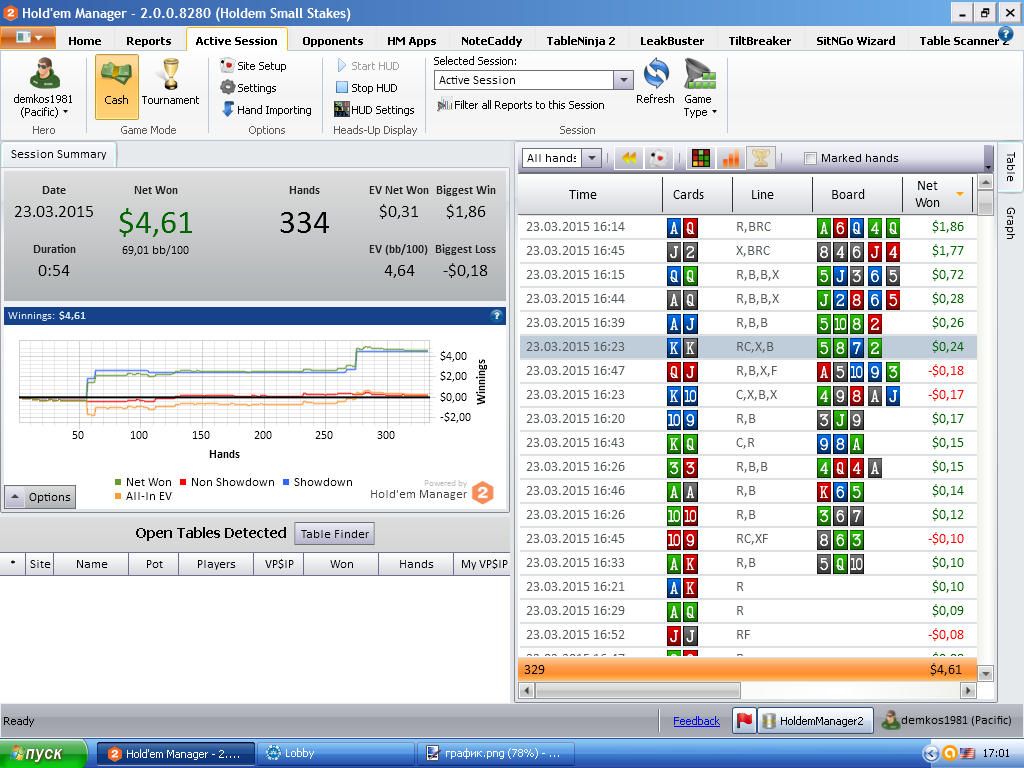
Task: Click the language flag in system tray
Action: [x=966, y=754]
